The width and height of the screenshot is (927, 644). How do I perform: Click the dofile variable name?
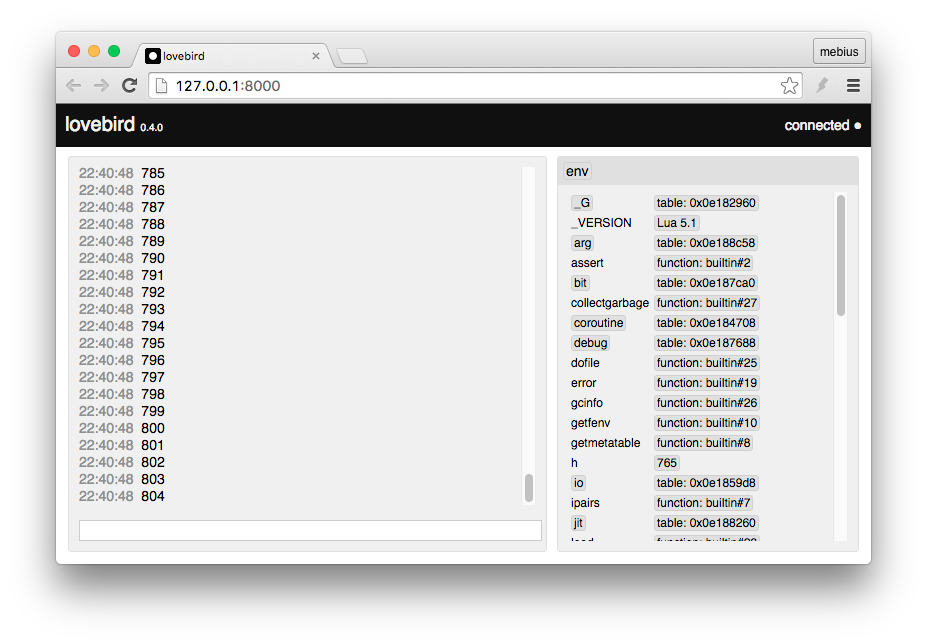point(585,363)
